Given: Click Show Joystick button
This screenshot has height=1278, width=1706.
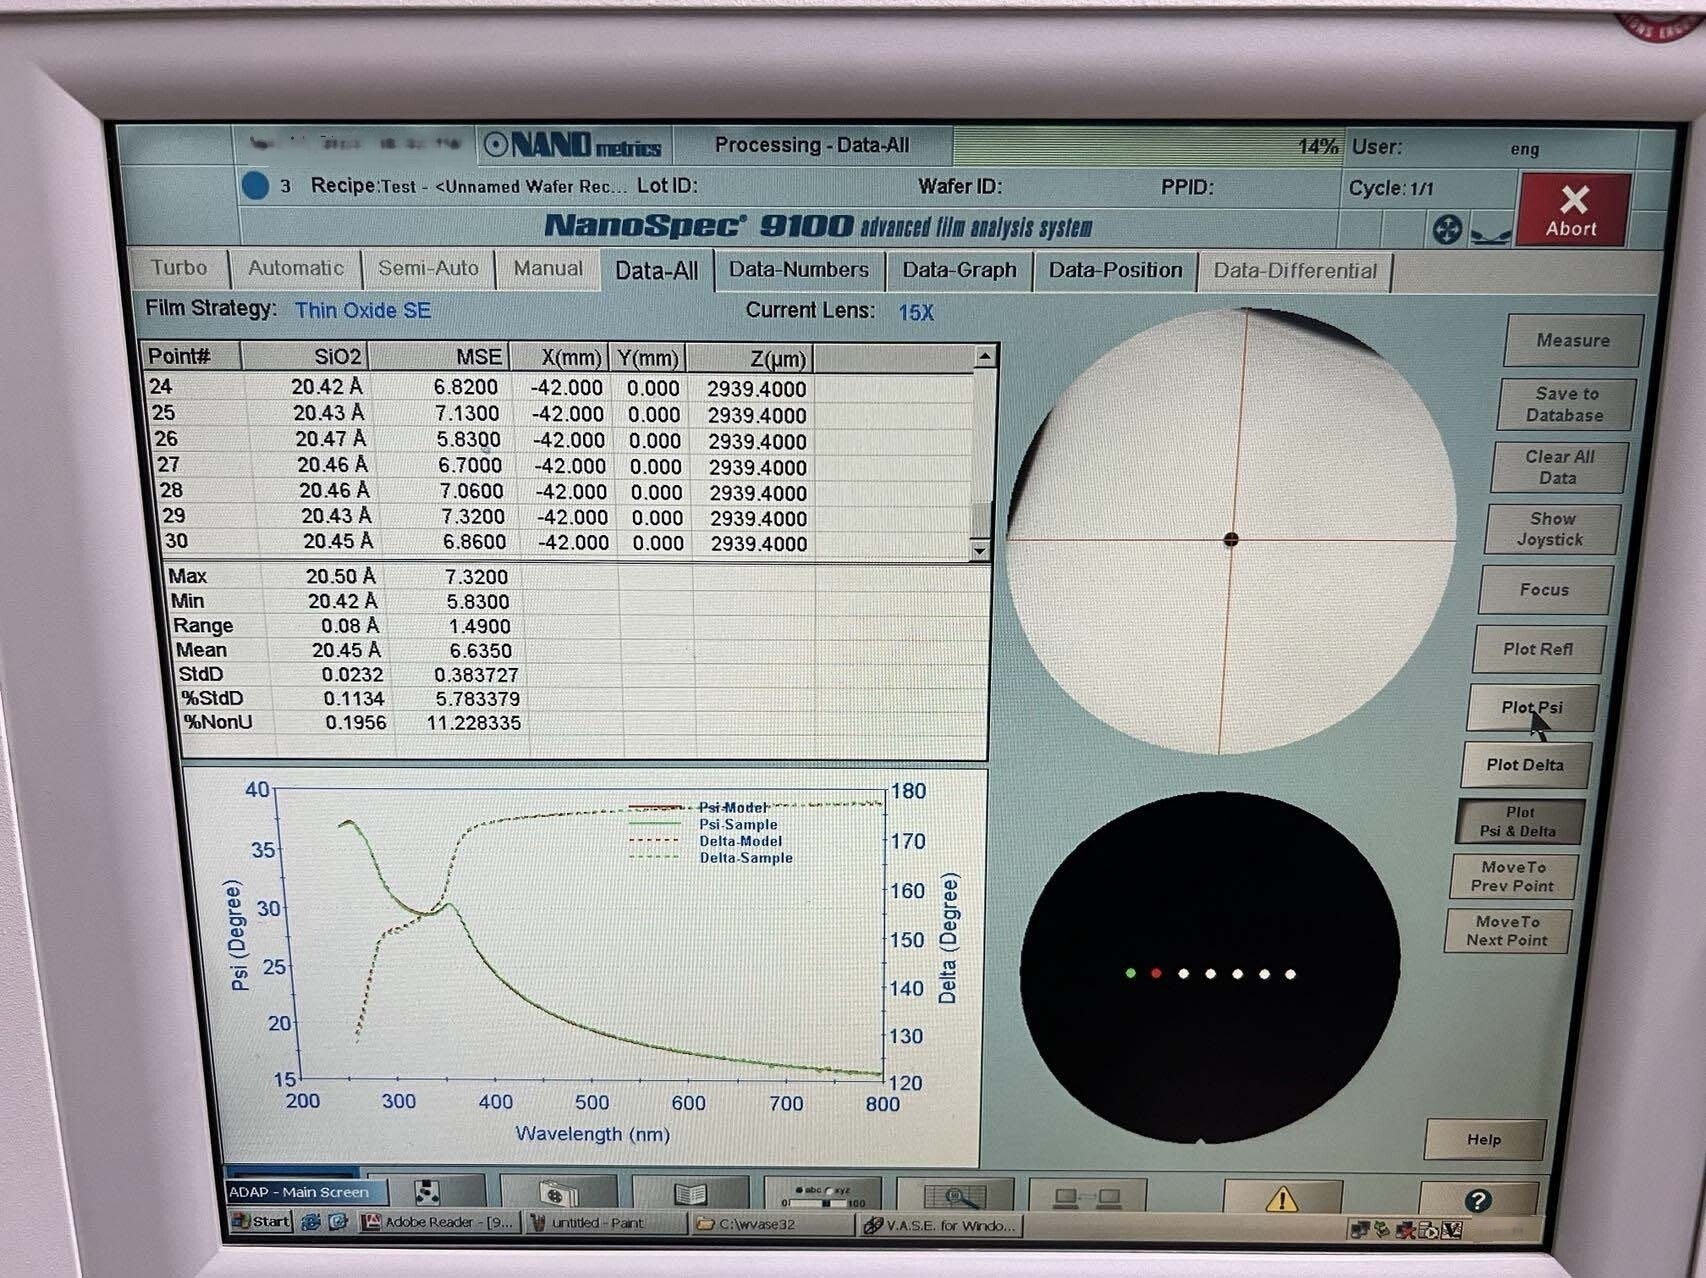Looking at the screenshot, I should (1551, 529).
